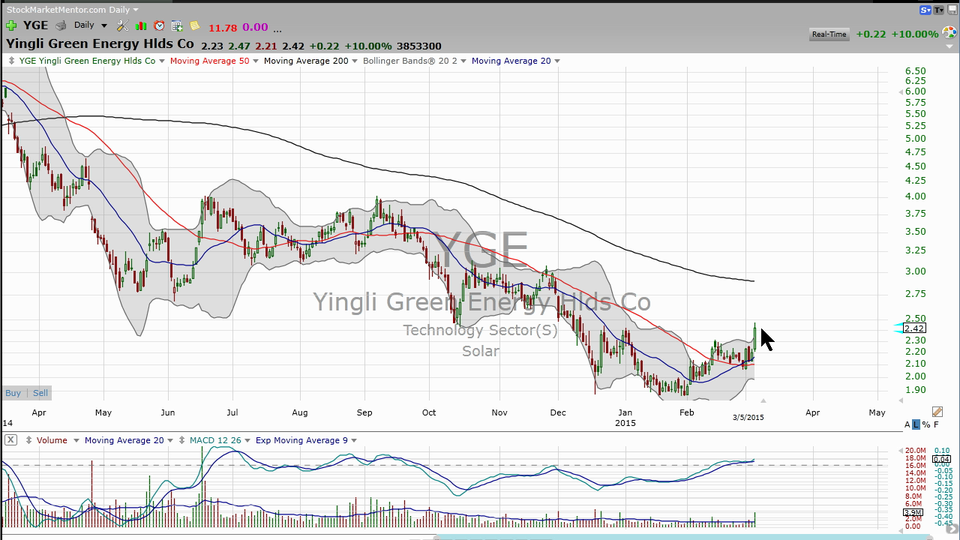
Task: Click the 3/5/2015 date marker
Action: (x=748, y=418)
